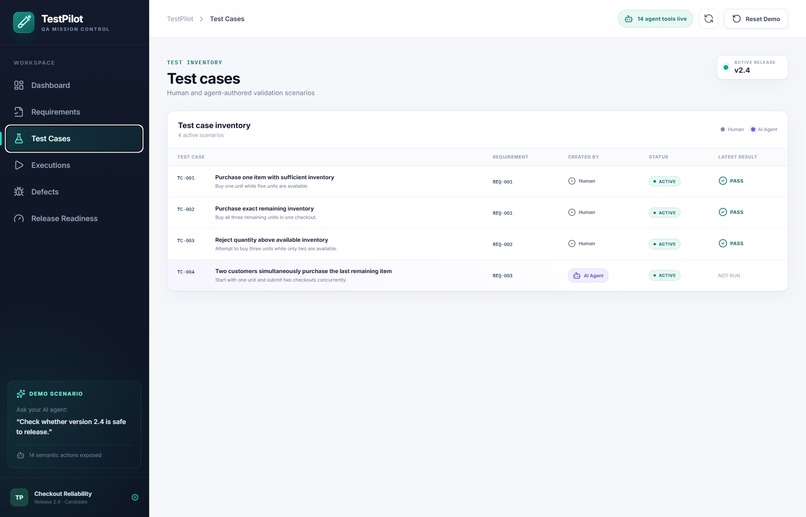
Task: Click Human author icon in TC-003 row
Action: tap(572, 244)
